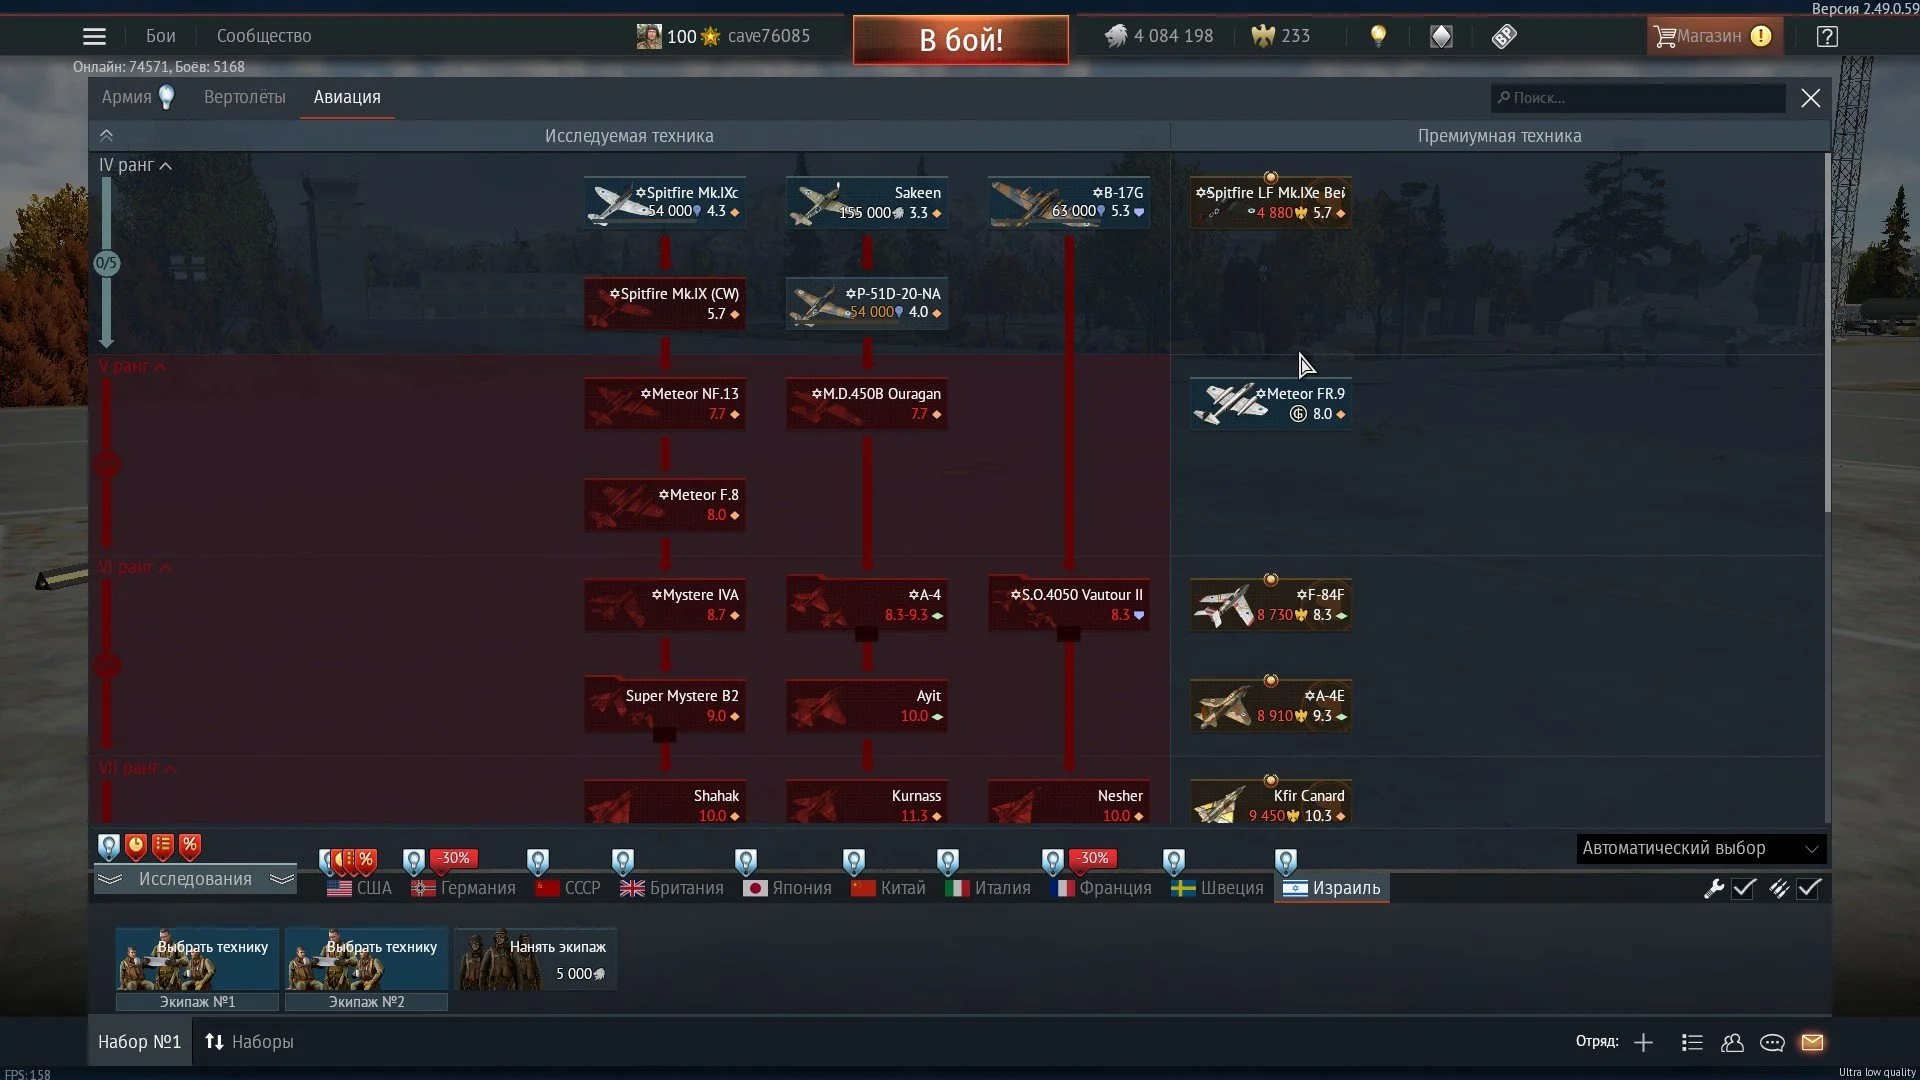The width and height of the screenshot is (1920, 1080).
Task: Open the squad list icon
Action: (x=1692, y=1043)
